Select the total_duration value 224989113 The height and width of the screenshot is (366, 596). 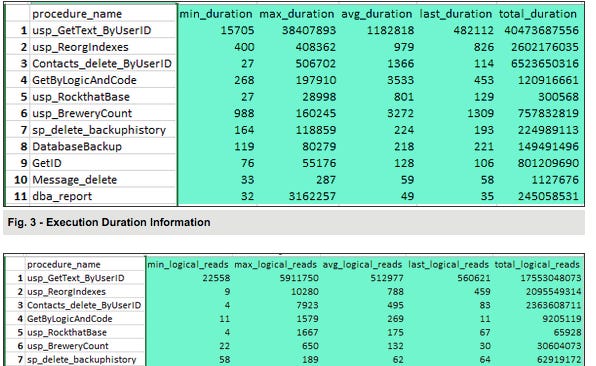coord(548,130)
